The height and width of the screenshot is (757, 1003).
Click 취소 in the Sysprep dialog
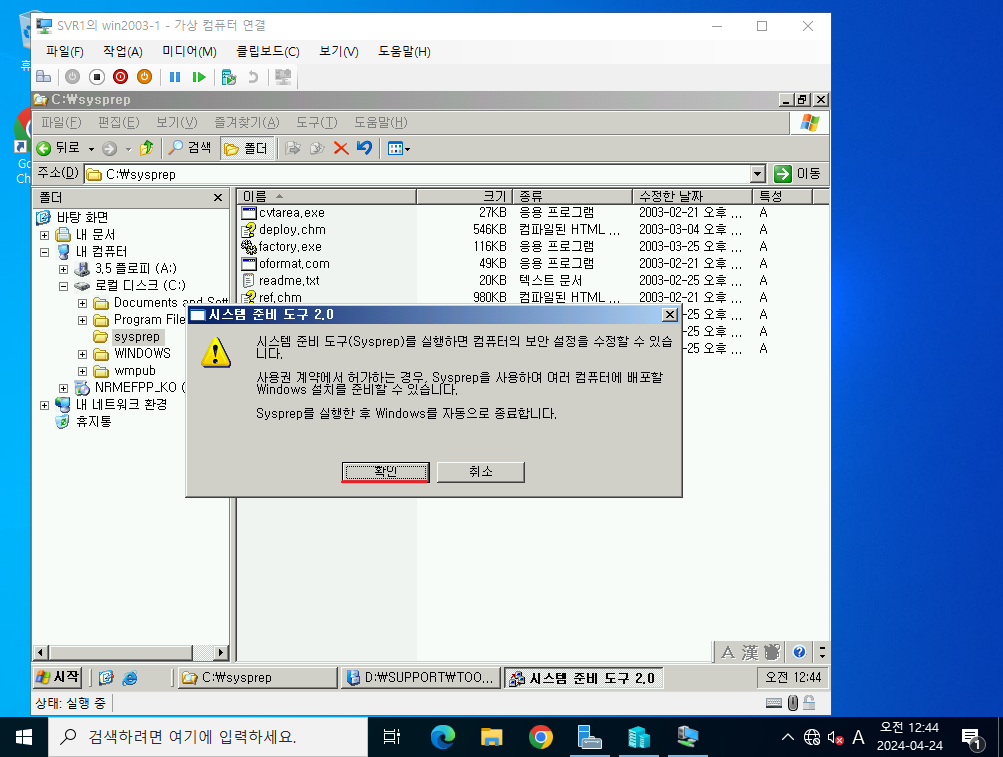[x=480, y=472]
